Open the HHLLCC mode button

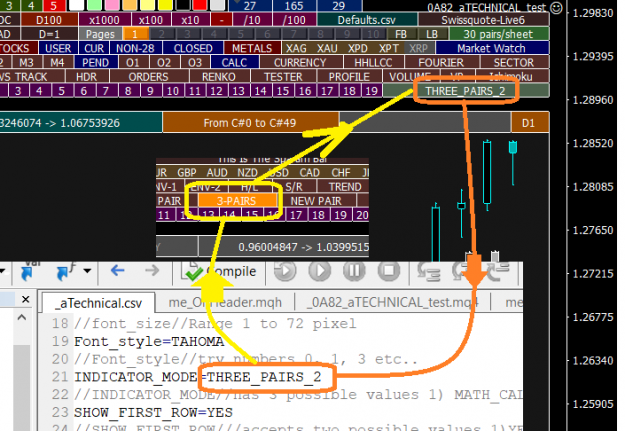(373, 63)
